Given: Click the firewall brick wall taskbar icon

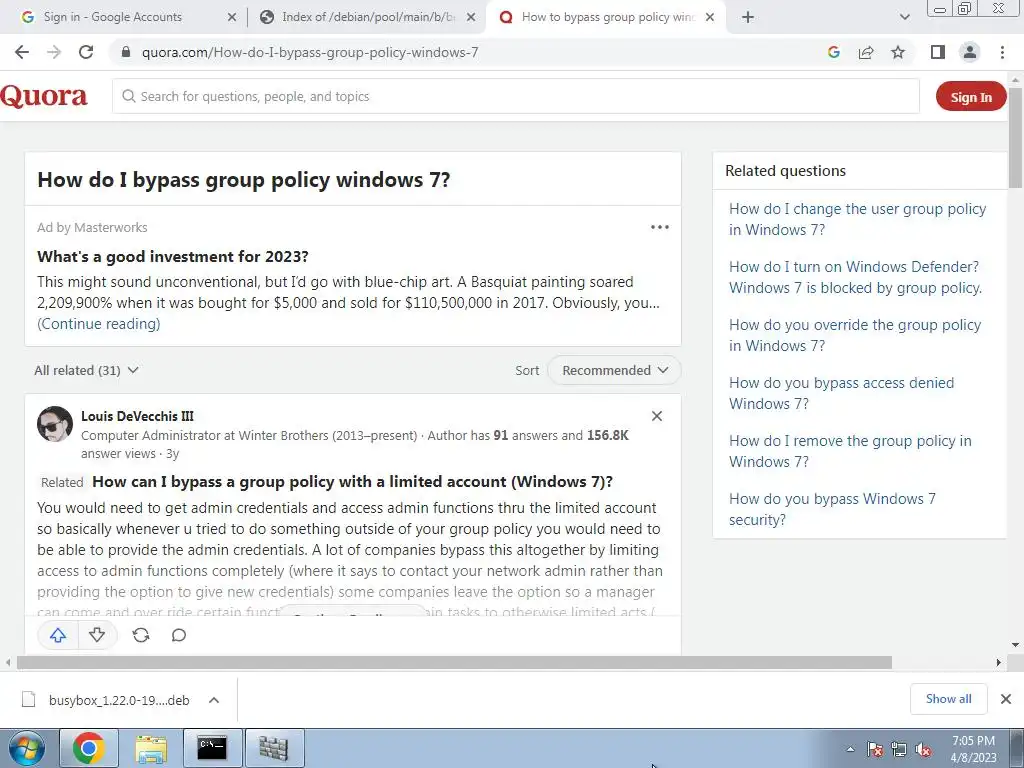Looking at the screenshot, I should coord(274,748).
